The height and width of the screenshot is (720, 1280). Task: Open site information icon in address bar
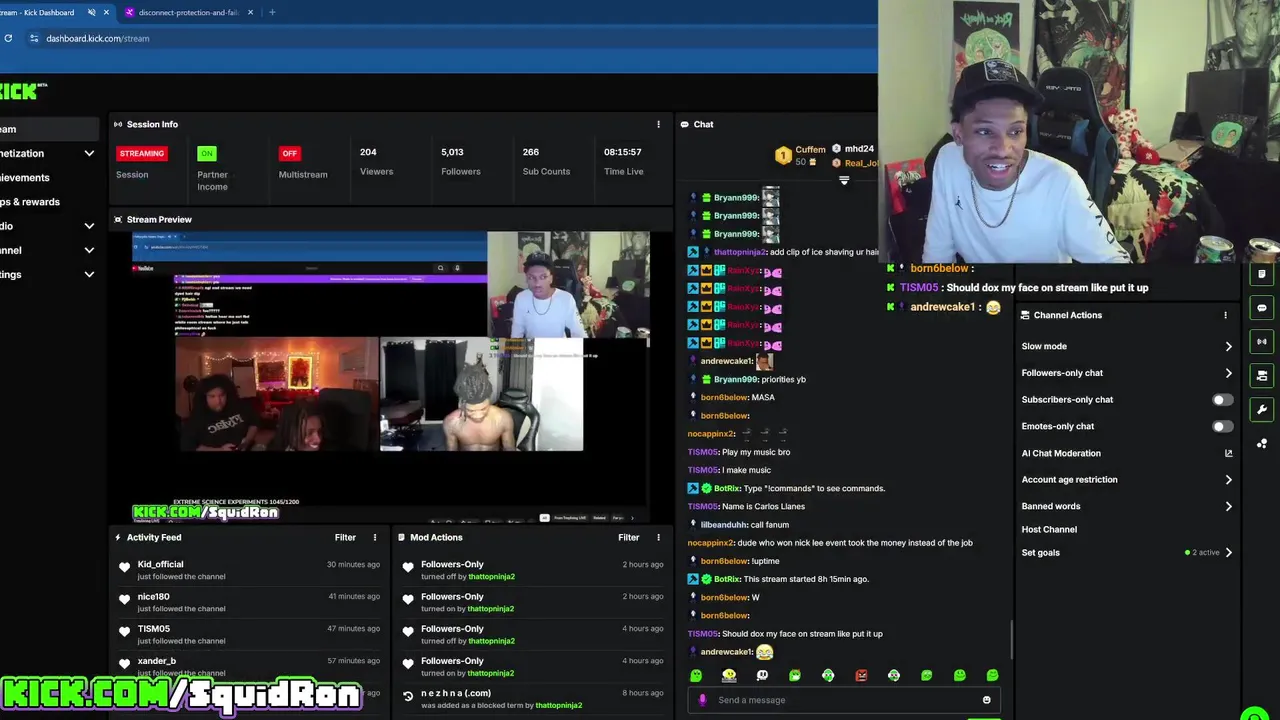[x=33, y=38]
